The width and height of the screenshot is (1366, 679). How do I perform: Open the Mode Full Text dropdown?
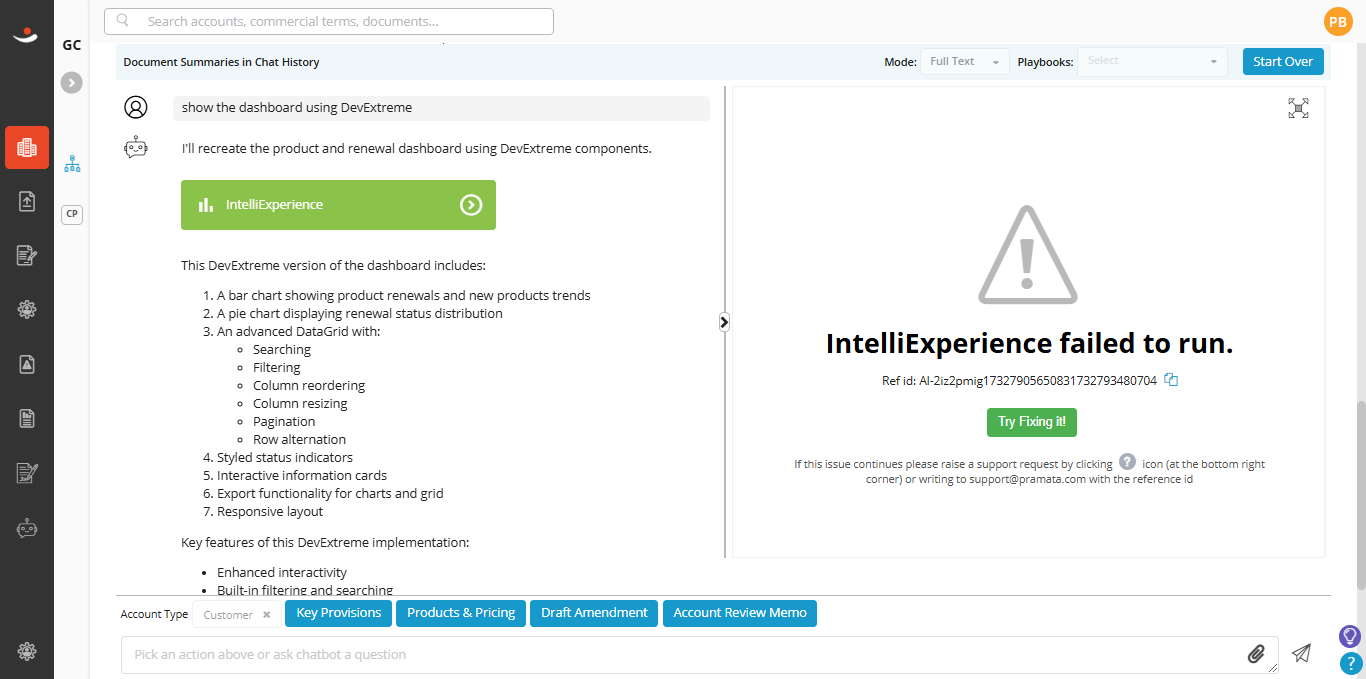click(x=964, y=61)
